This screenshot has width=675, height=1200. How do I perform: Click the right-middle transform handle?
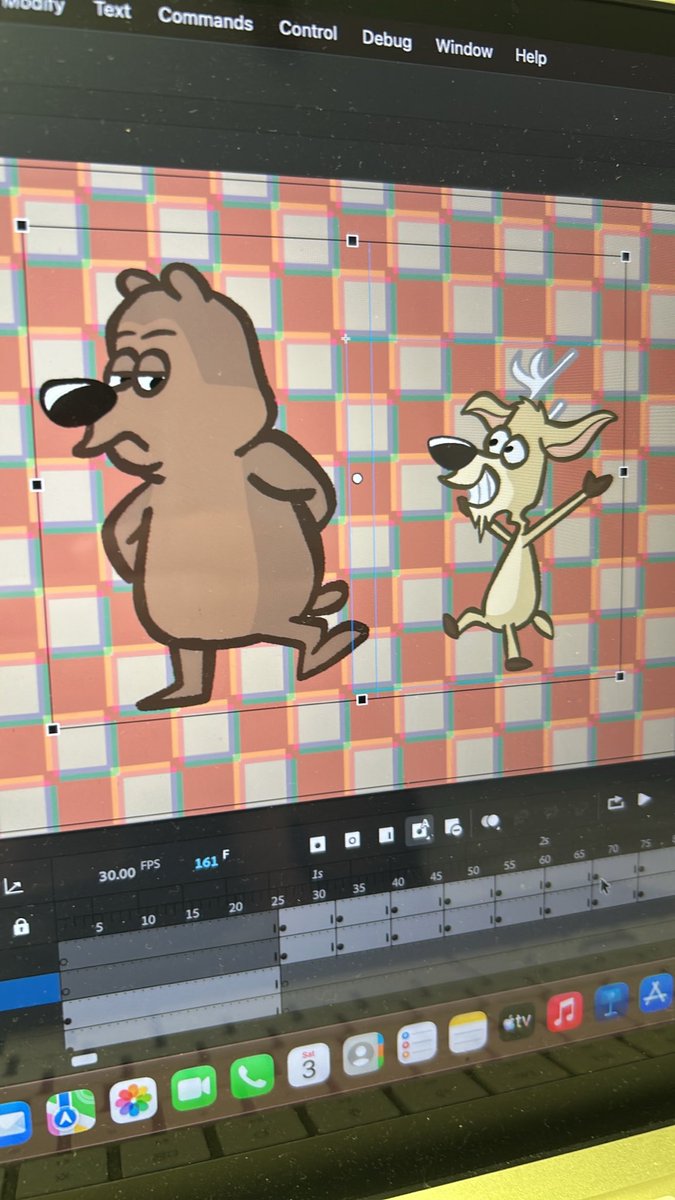624,471
